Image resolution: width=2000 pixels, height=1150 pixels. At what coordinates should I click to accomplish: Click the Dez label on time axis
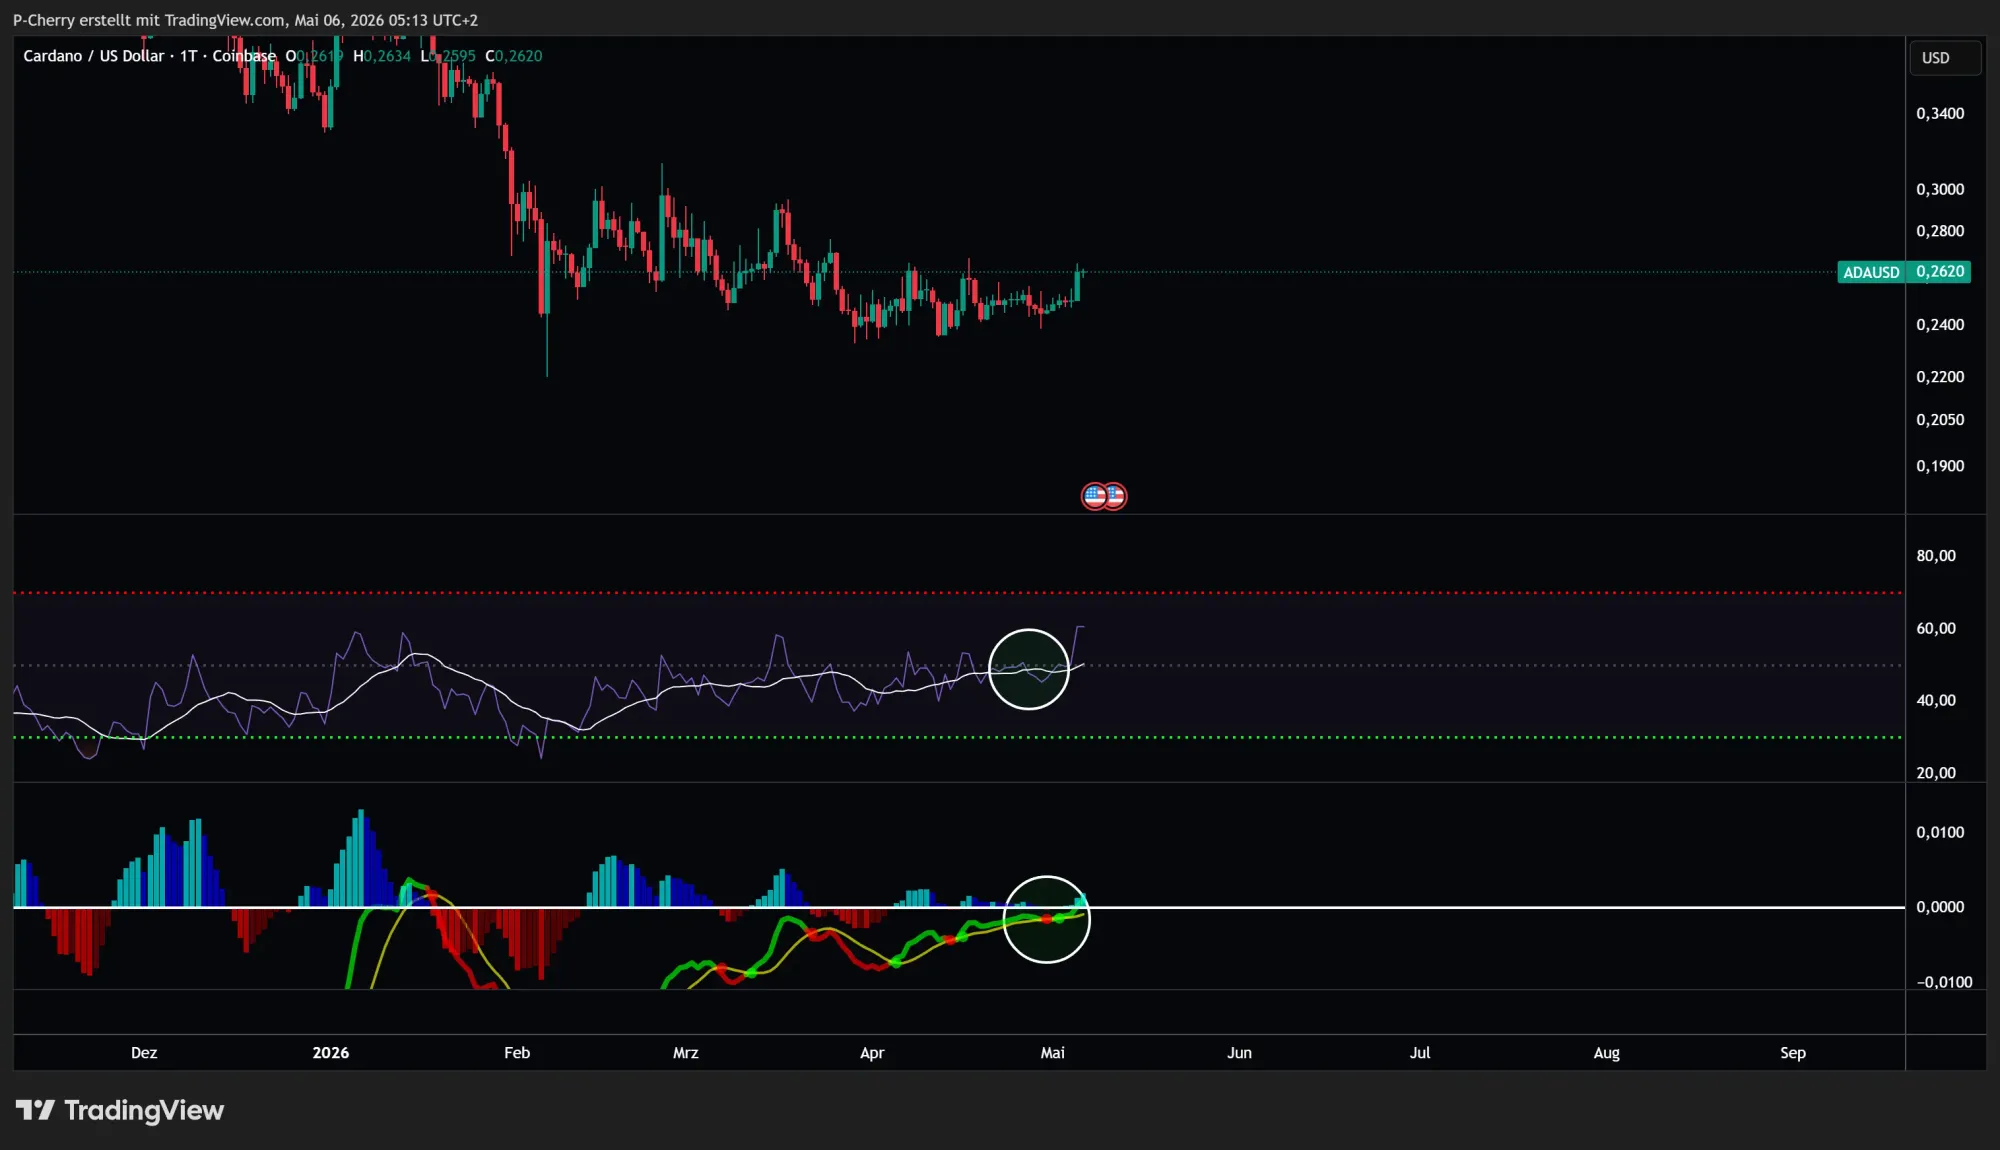coord(144,1053)
